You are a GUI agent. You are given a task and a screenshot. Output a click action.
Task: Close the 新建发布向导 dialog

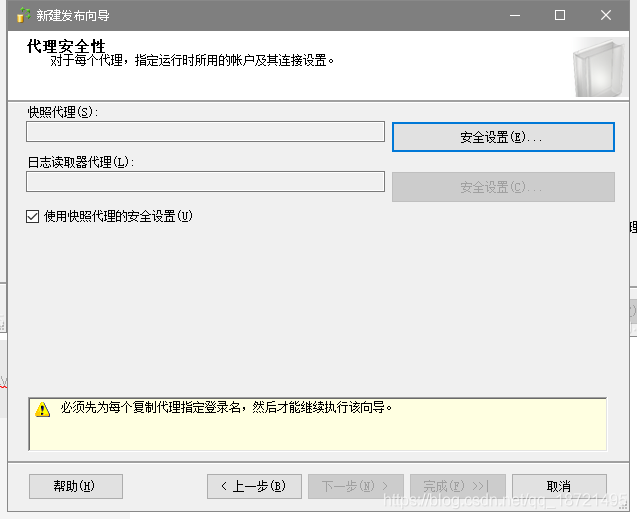pyautogui.click(x=606, y=15)
